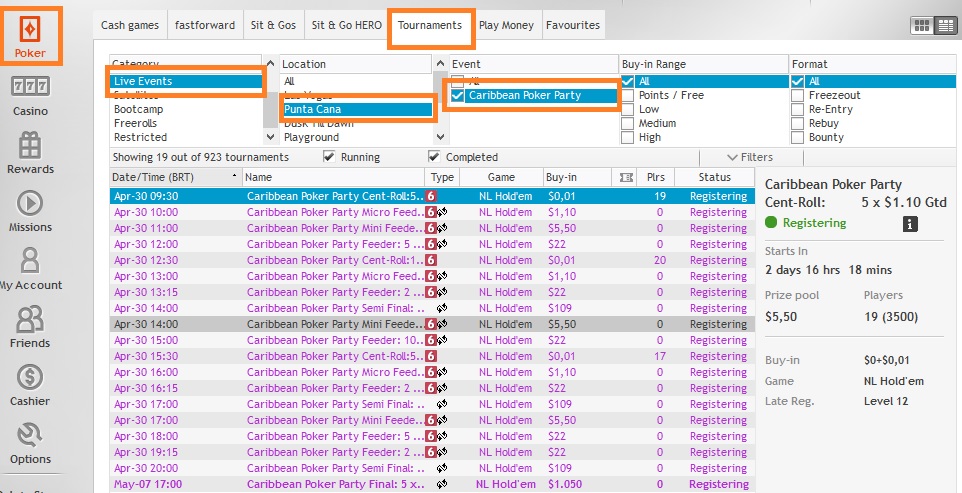
Task: Click the 6-max badge on Apr-30 12:30 Cent-Roll row
Action: point(431,260)
